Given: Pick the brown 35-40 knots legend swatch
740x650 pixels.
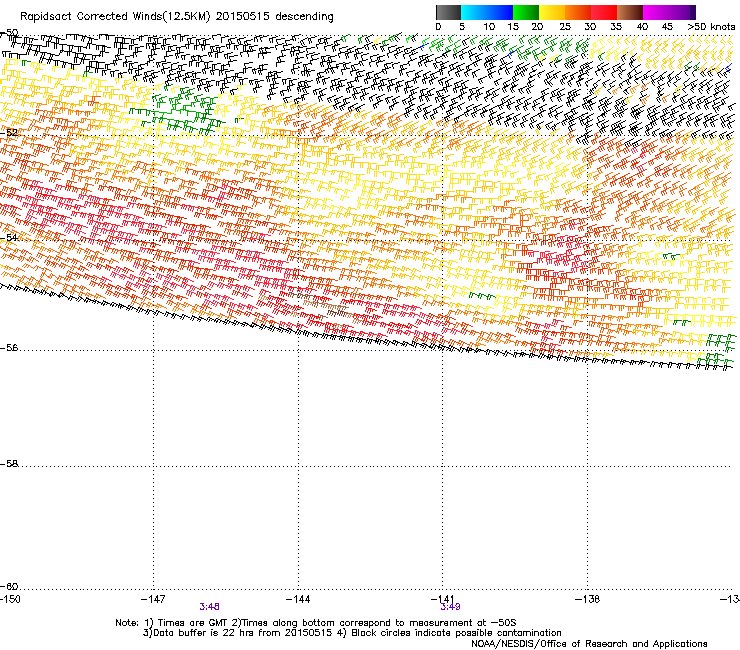Looking at the screenshot, I should [x=630, y=12].
